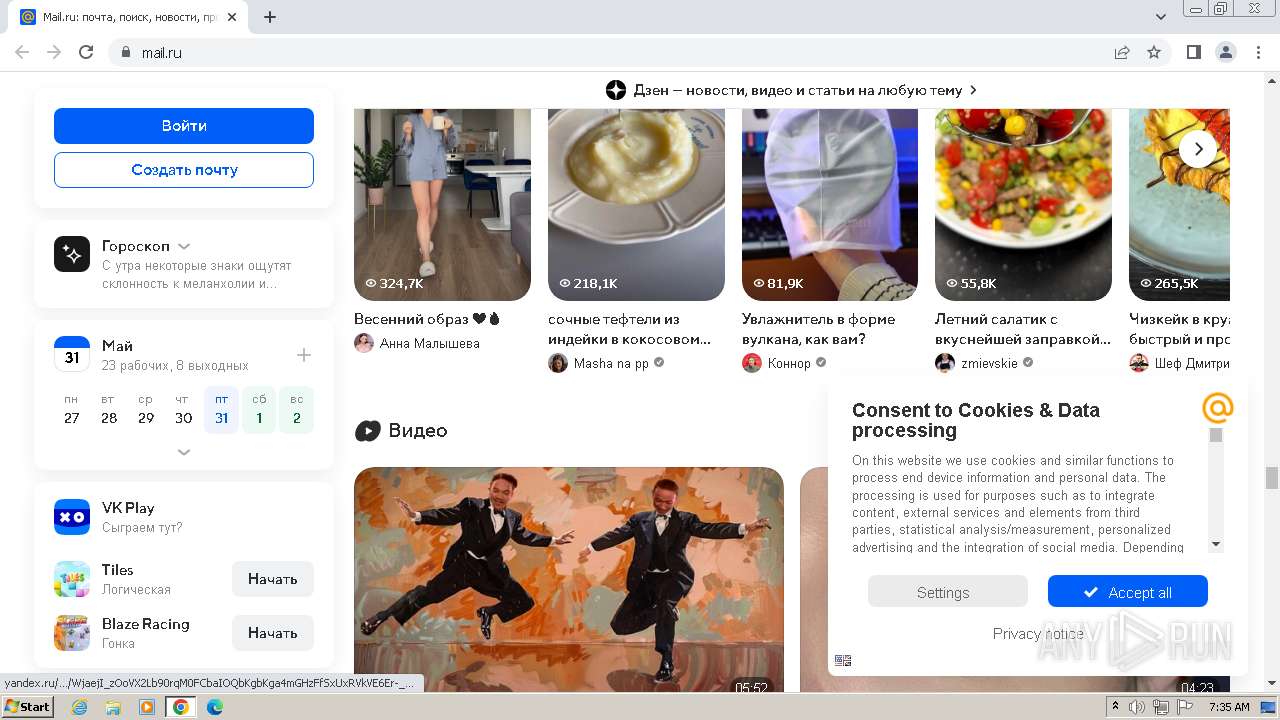
Task: Go back with browser back arrow
Action: pyautogui.click(x=22, y=52)
